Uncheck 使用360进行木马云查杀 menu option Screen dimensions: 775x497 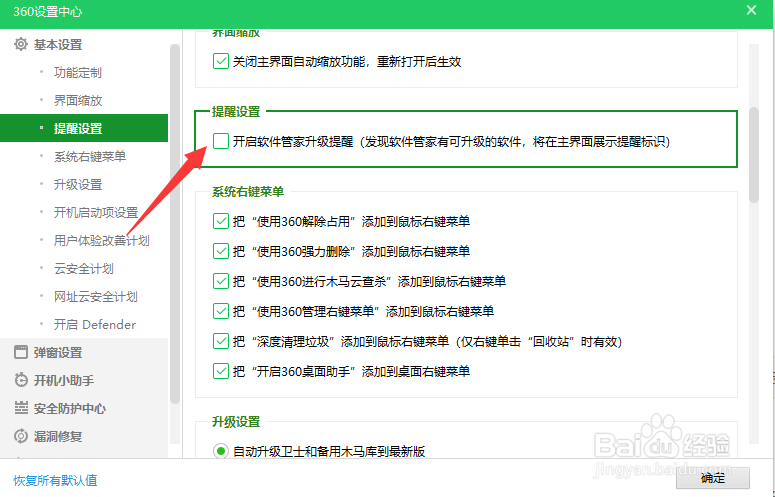(220, 281)
